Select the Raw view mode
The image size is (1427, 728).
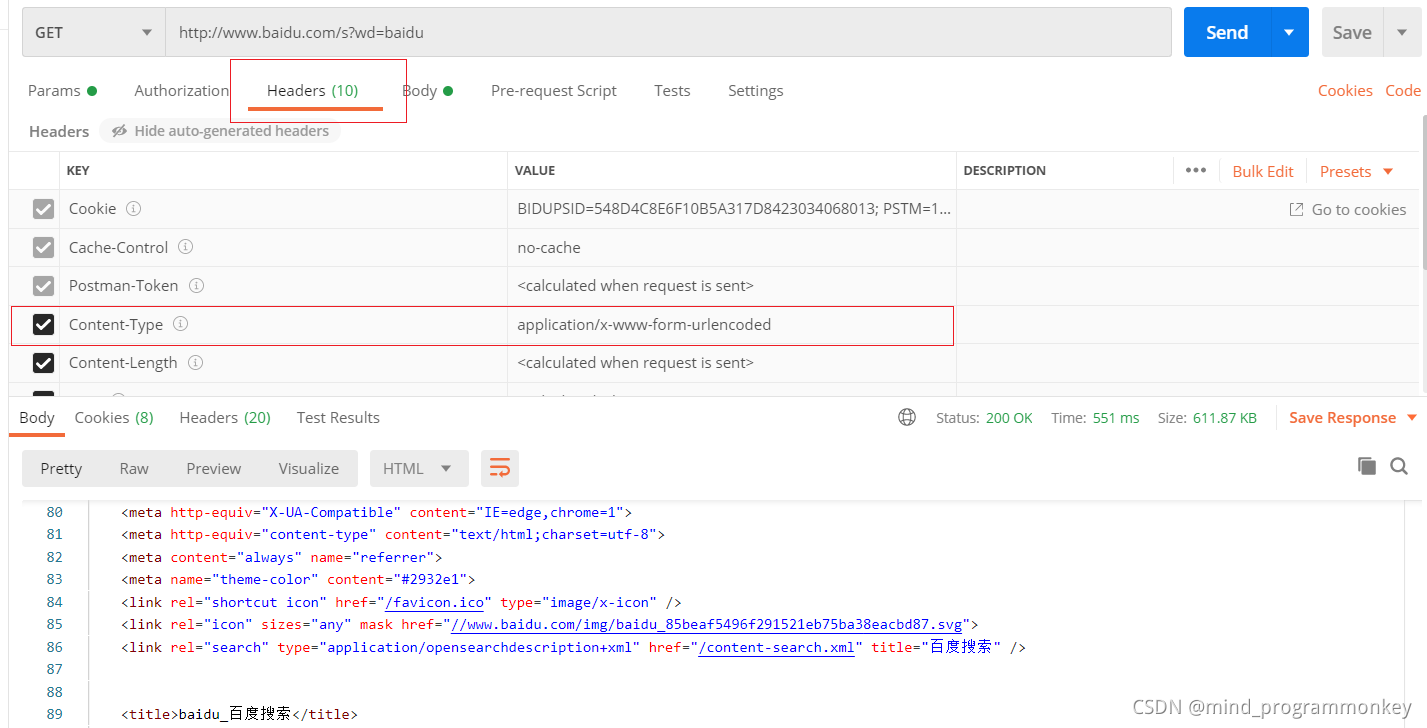[134, 468]
